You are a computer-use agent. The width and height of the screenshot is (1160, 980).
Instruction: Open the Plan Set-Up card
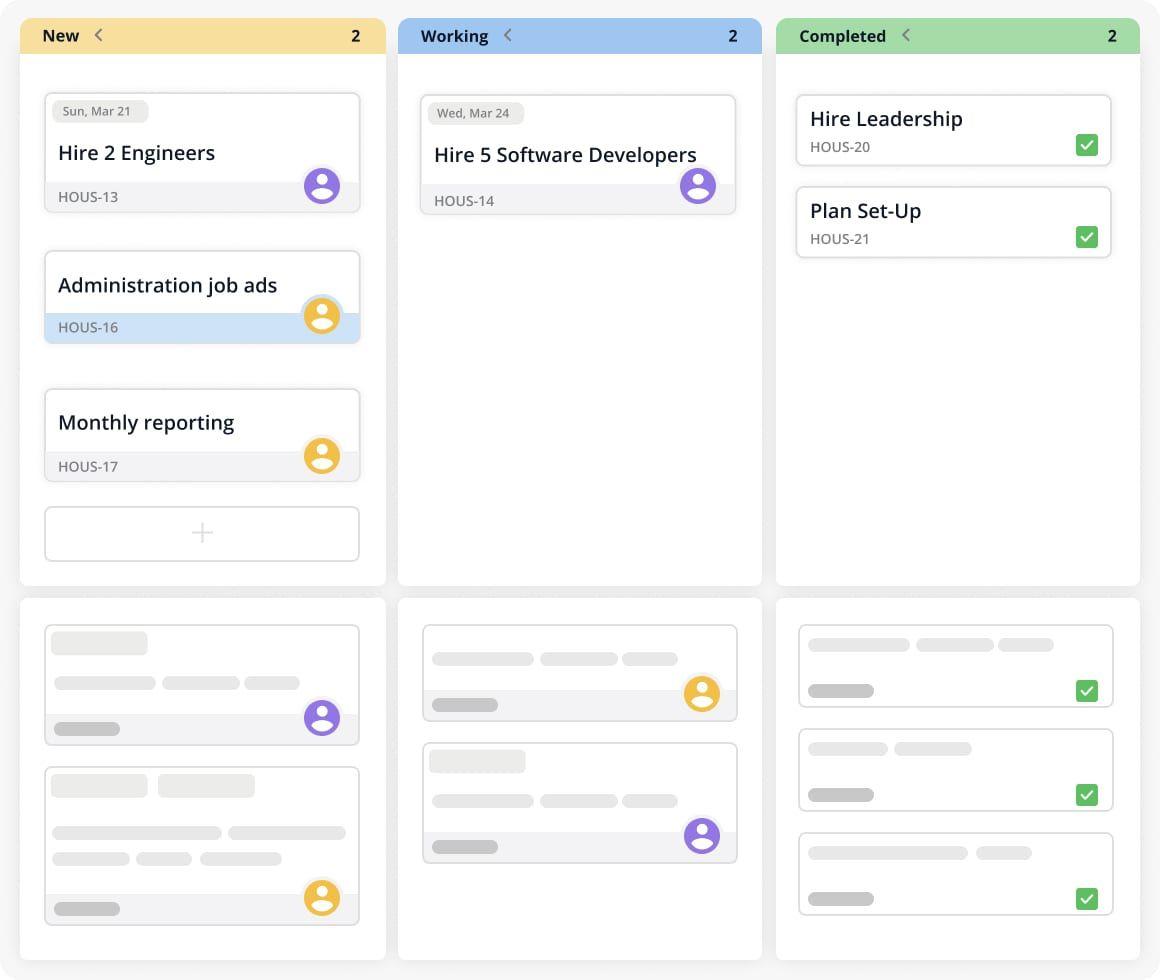954,222
